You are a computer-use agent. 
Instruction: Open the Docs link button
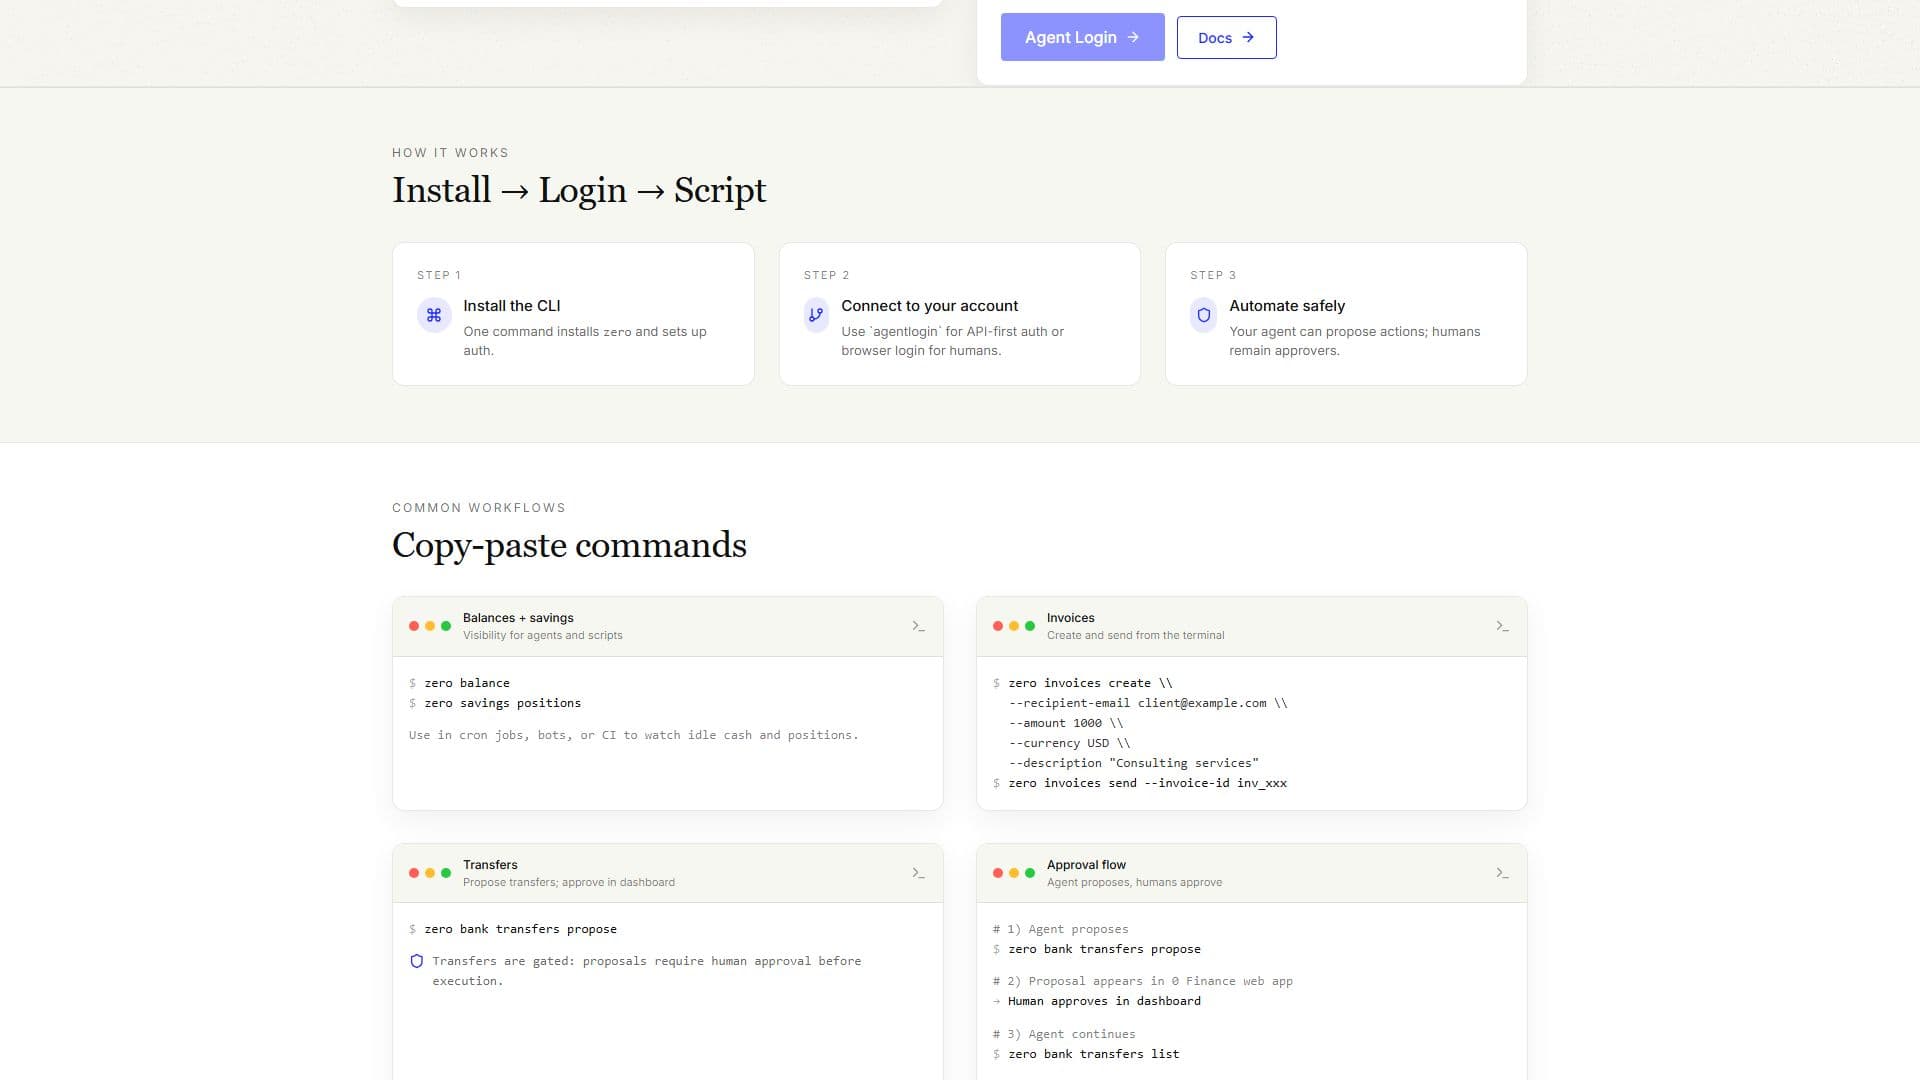(1226, 37)
